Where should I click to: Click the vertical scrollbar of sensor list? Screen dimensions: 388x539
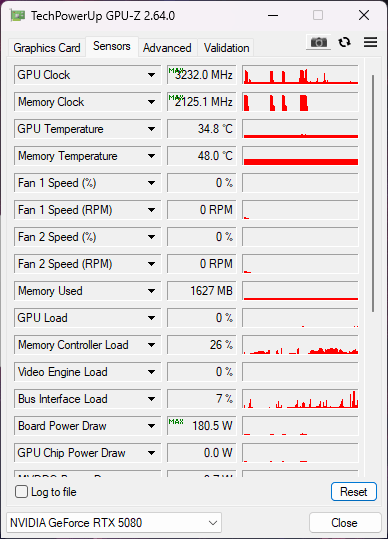(x=373, y=192)
